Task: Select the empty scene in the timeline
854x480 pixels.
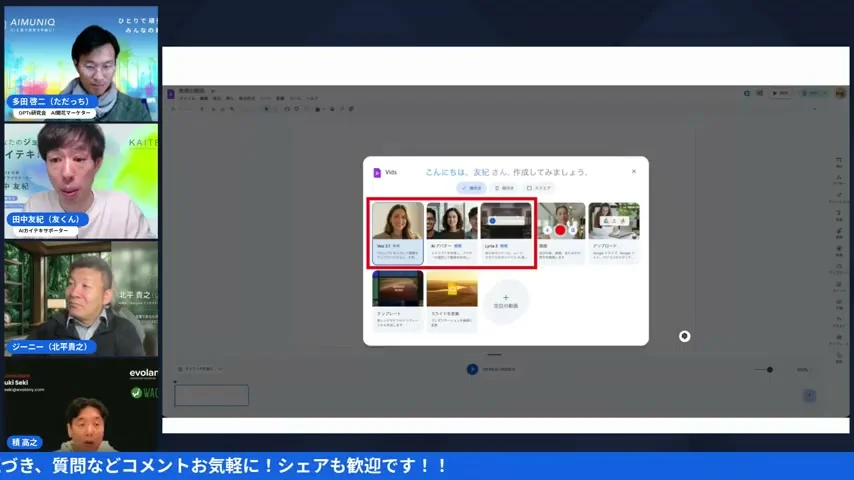Action: tap(211, 396)
